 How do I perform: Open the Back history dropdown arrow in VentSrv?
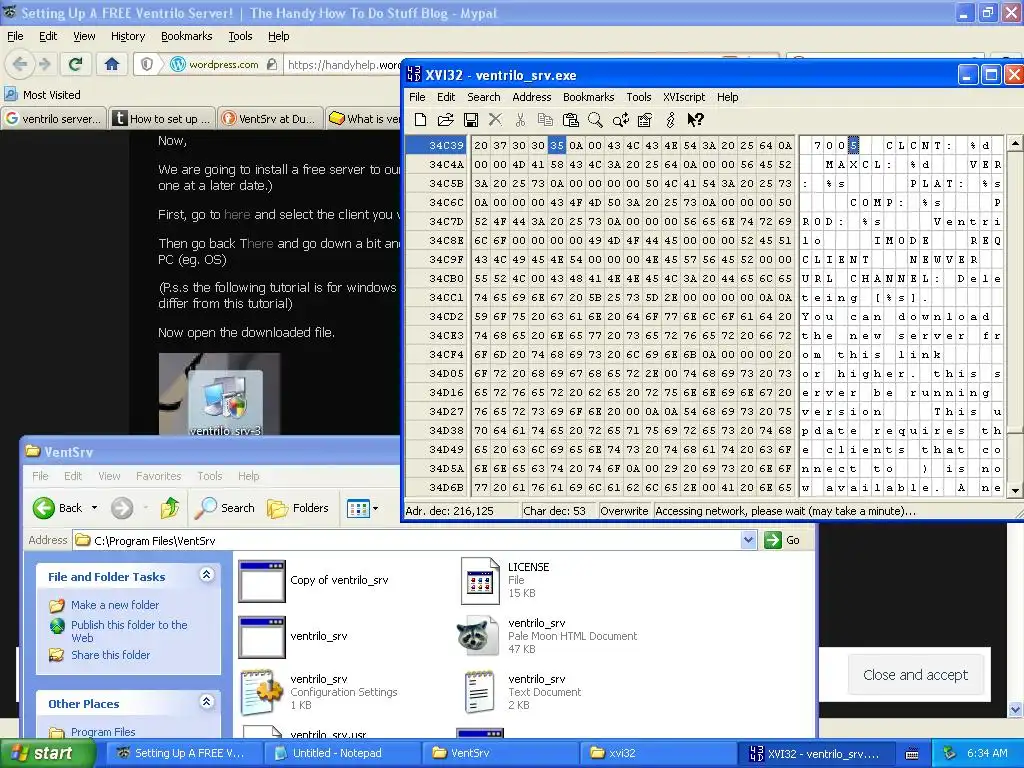[x=94, y=507]
